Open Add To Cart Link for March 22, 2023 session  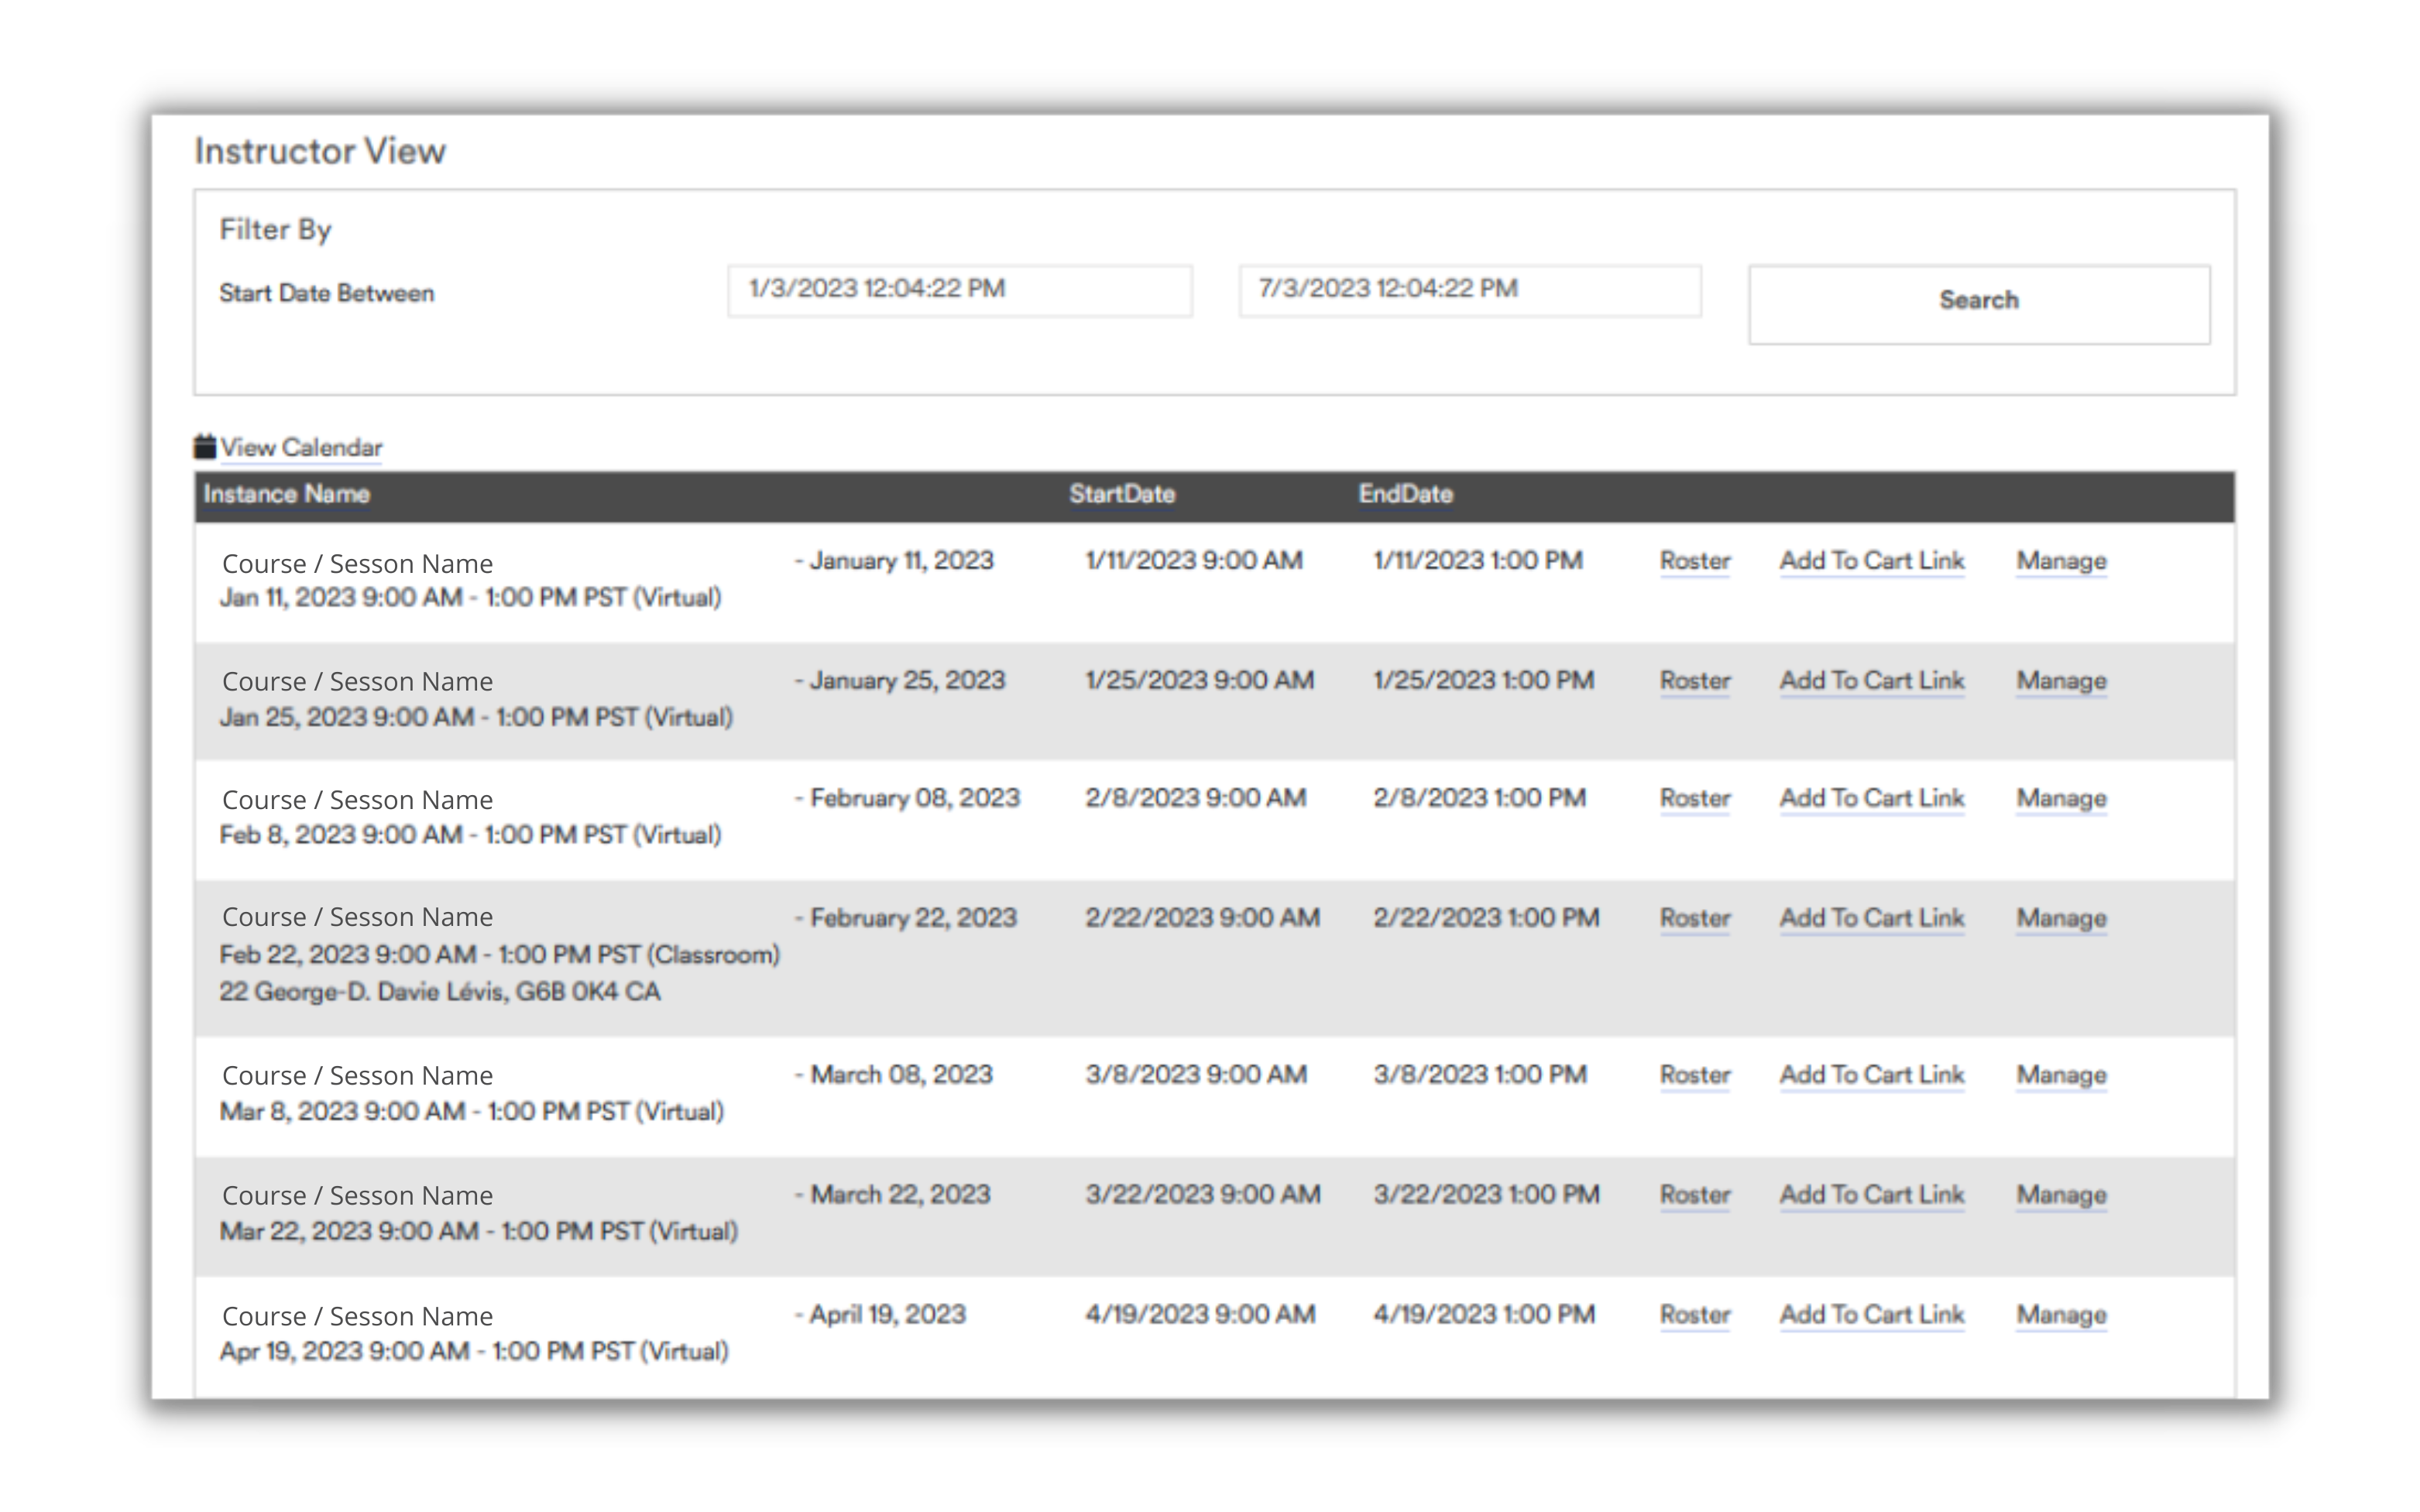(x=1872, y=1195)
